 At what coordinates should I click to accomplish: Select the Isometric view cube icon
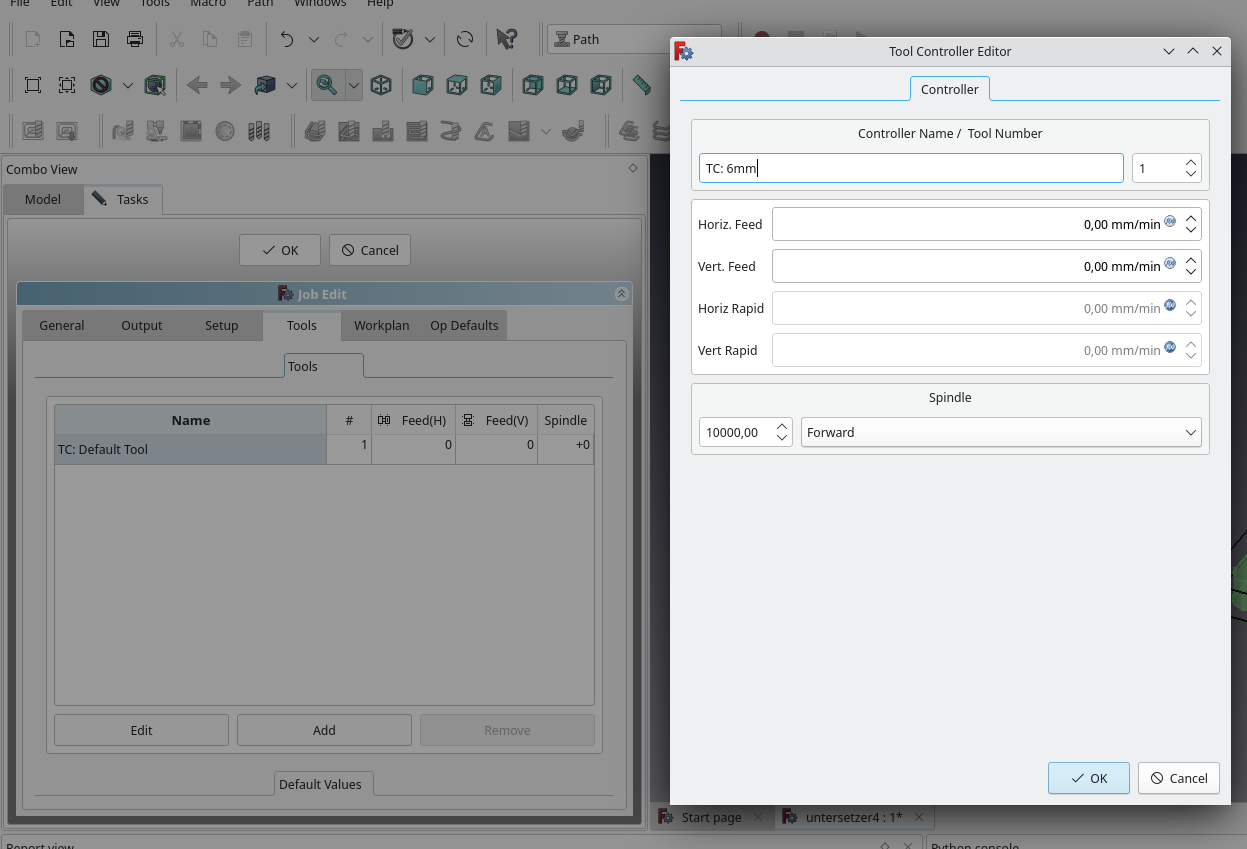point(381,85)
